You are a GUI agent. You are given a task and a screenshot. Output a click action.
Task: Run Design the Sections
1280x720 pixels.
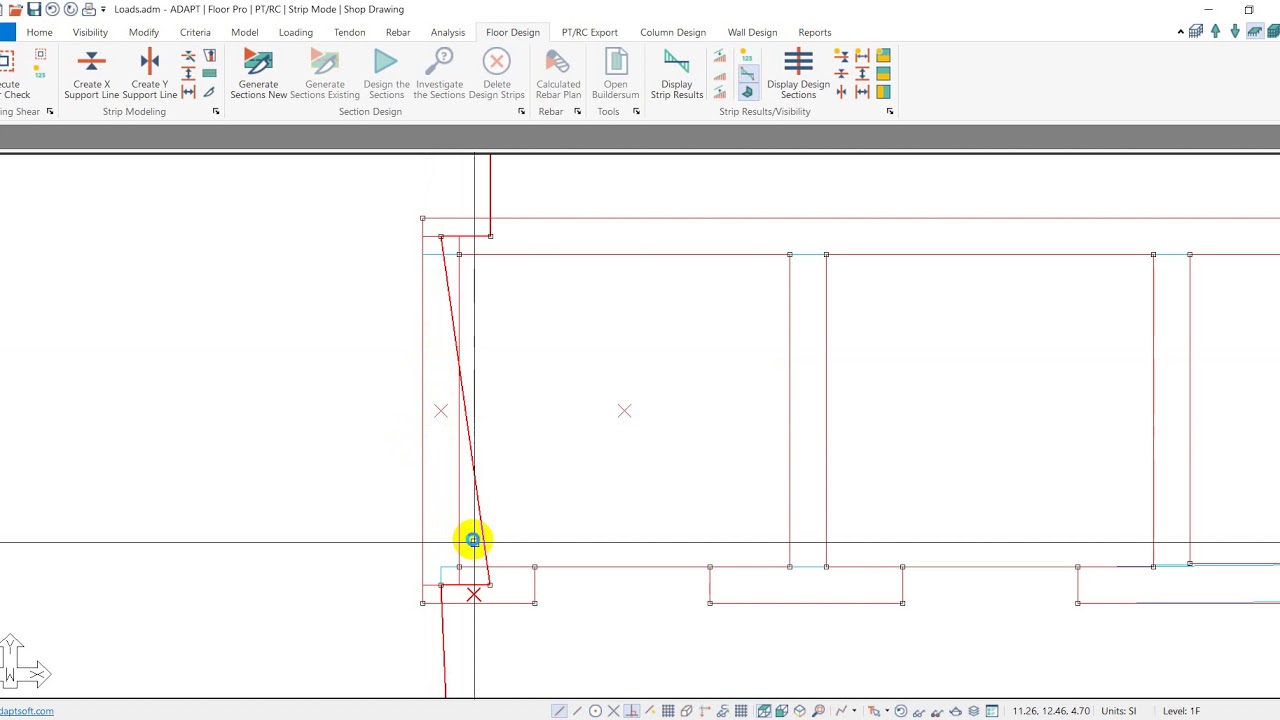(x=386, y=76)
